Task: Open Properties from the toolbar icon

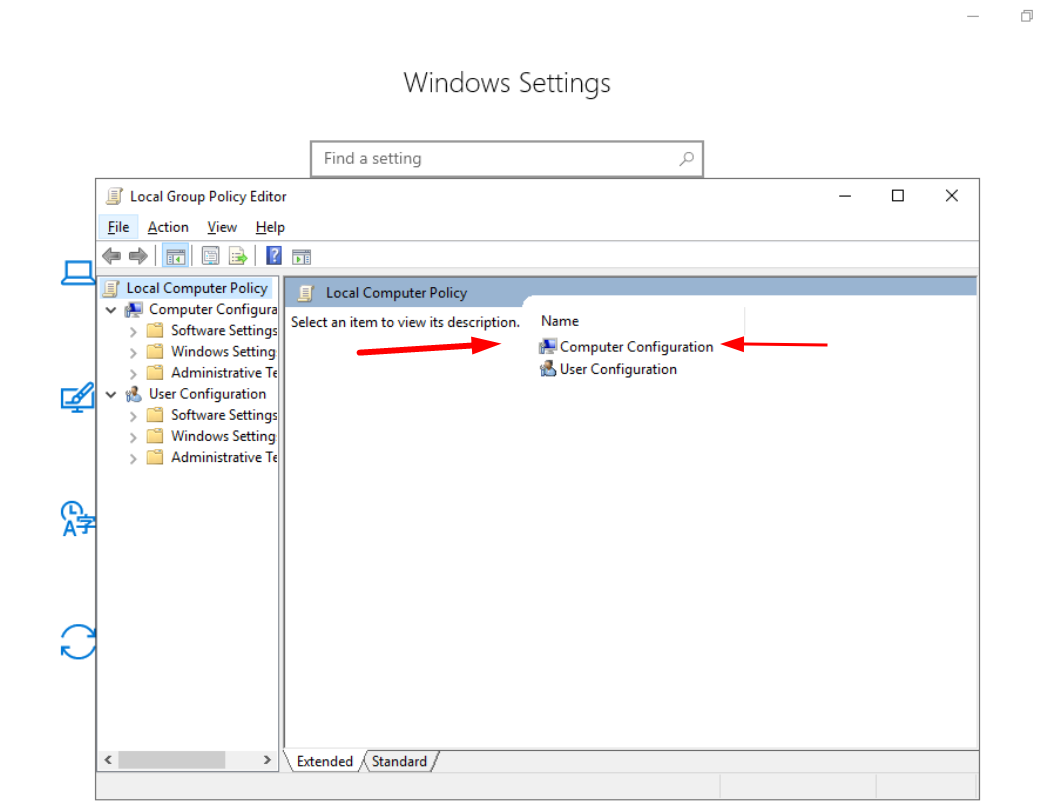Action: point(210,256)
